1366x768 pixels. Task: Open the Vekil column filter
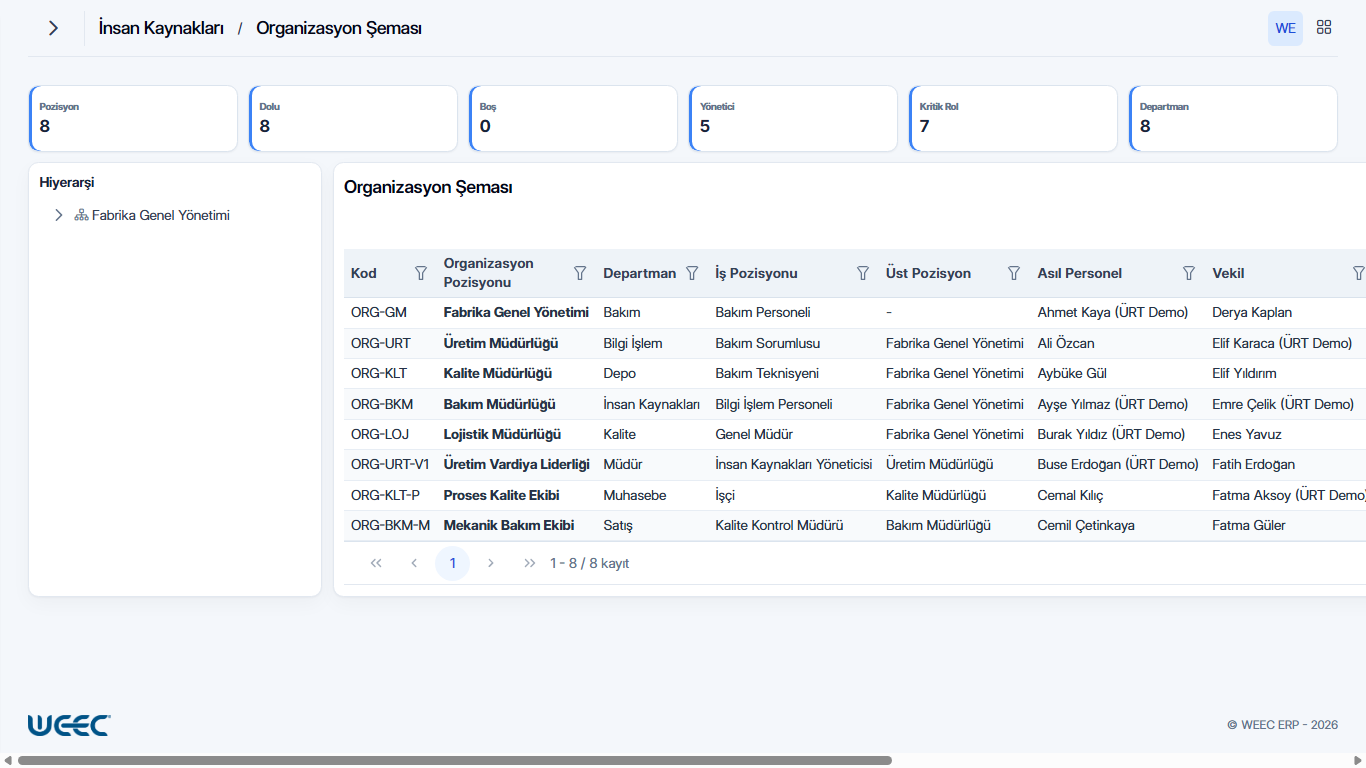point(1358,273)
